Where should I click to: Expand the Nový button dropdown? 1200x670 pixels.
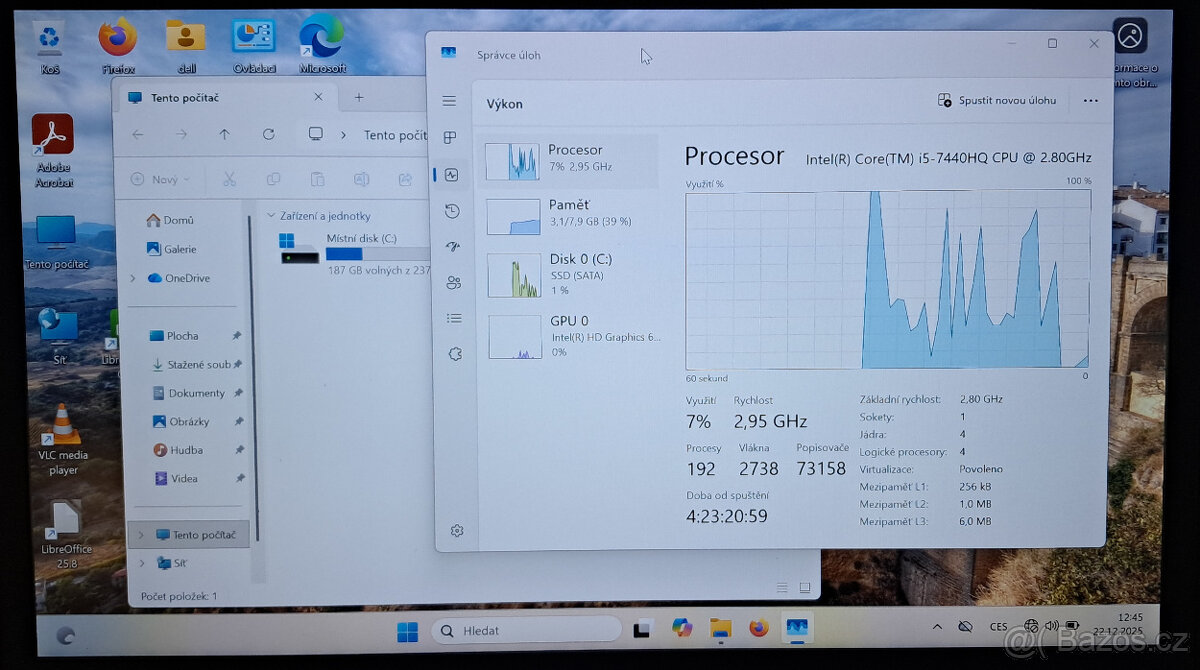point(185,178)
